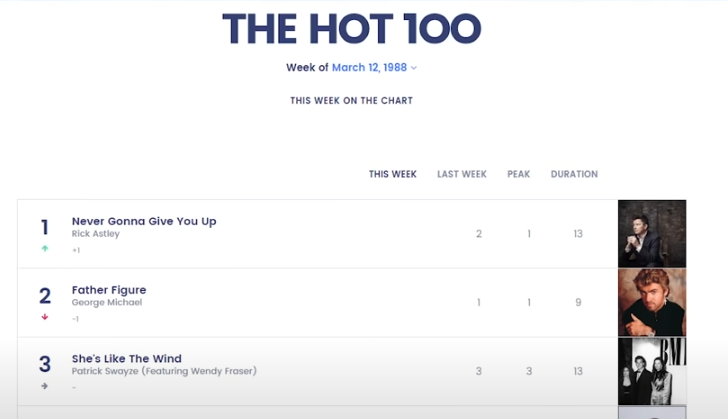The height and width of the screenshot is (419, 728).
Task: Click the DURATION column header
Action: (574, 174)
